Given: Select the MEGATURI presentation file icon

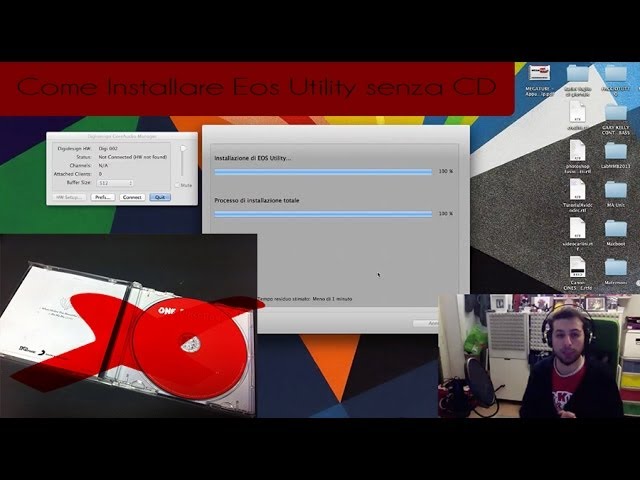Looking at the screenshot, I should (x=539, y=73).
